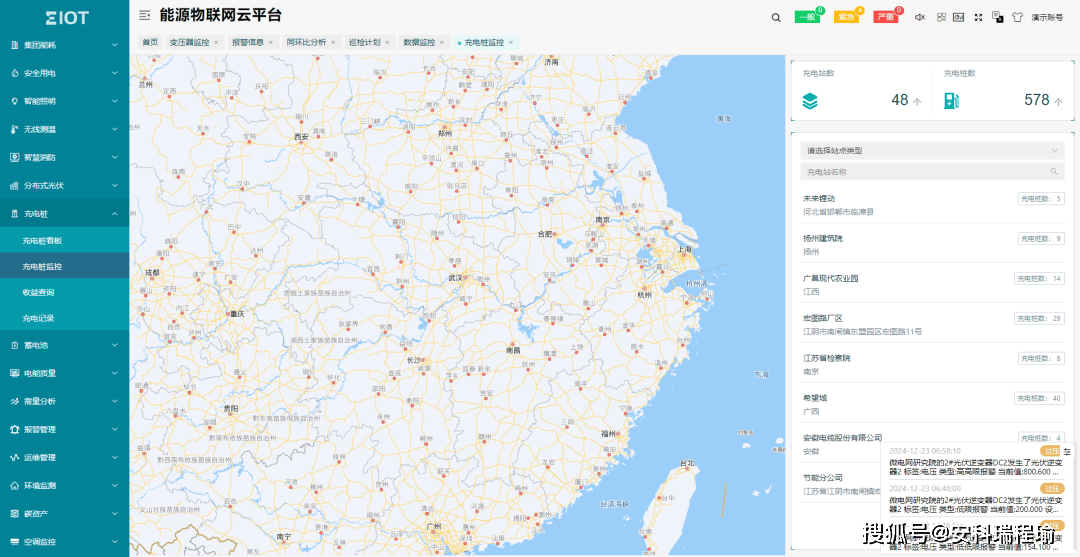The height and width of the screenshot is (557, 1080).
Task: Click the charging pile icon beside 578
Action: point(951,101)
